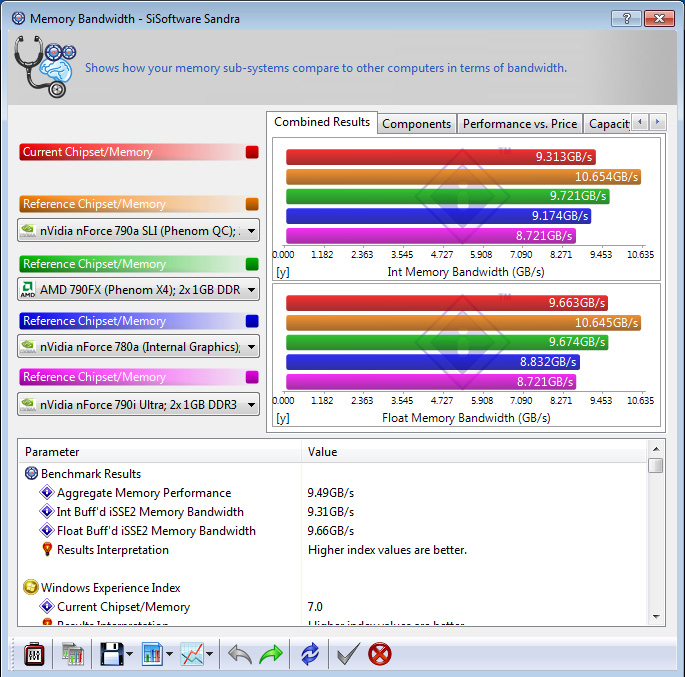Switch to the Combined Results tab
Screen dimensions: 685x677
pyautogui.click(x=322, y=122)
